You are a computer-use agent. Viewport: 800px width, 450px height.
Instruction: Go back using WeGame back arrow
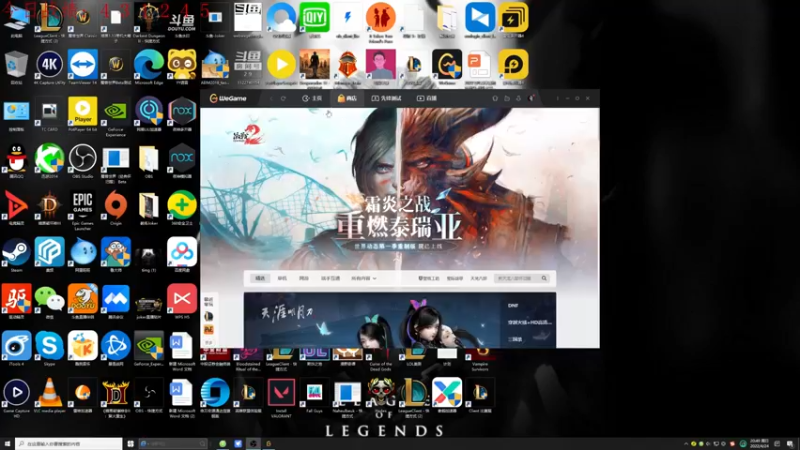(271, 98)
